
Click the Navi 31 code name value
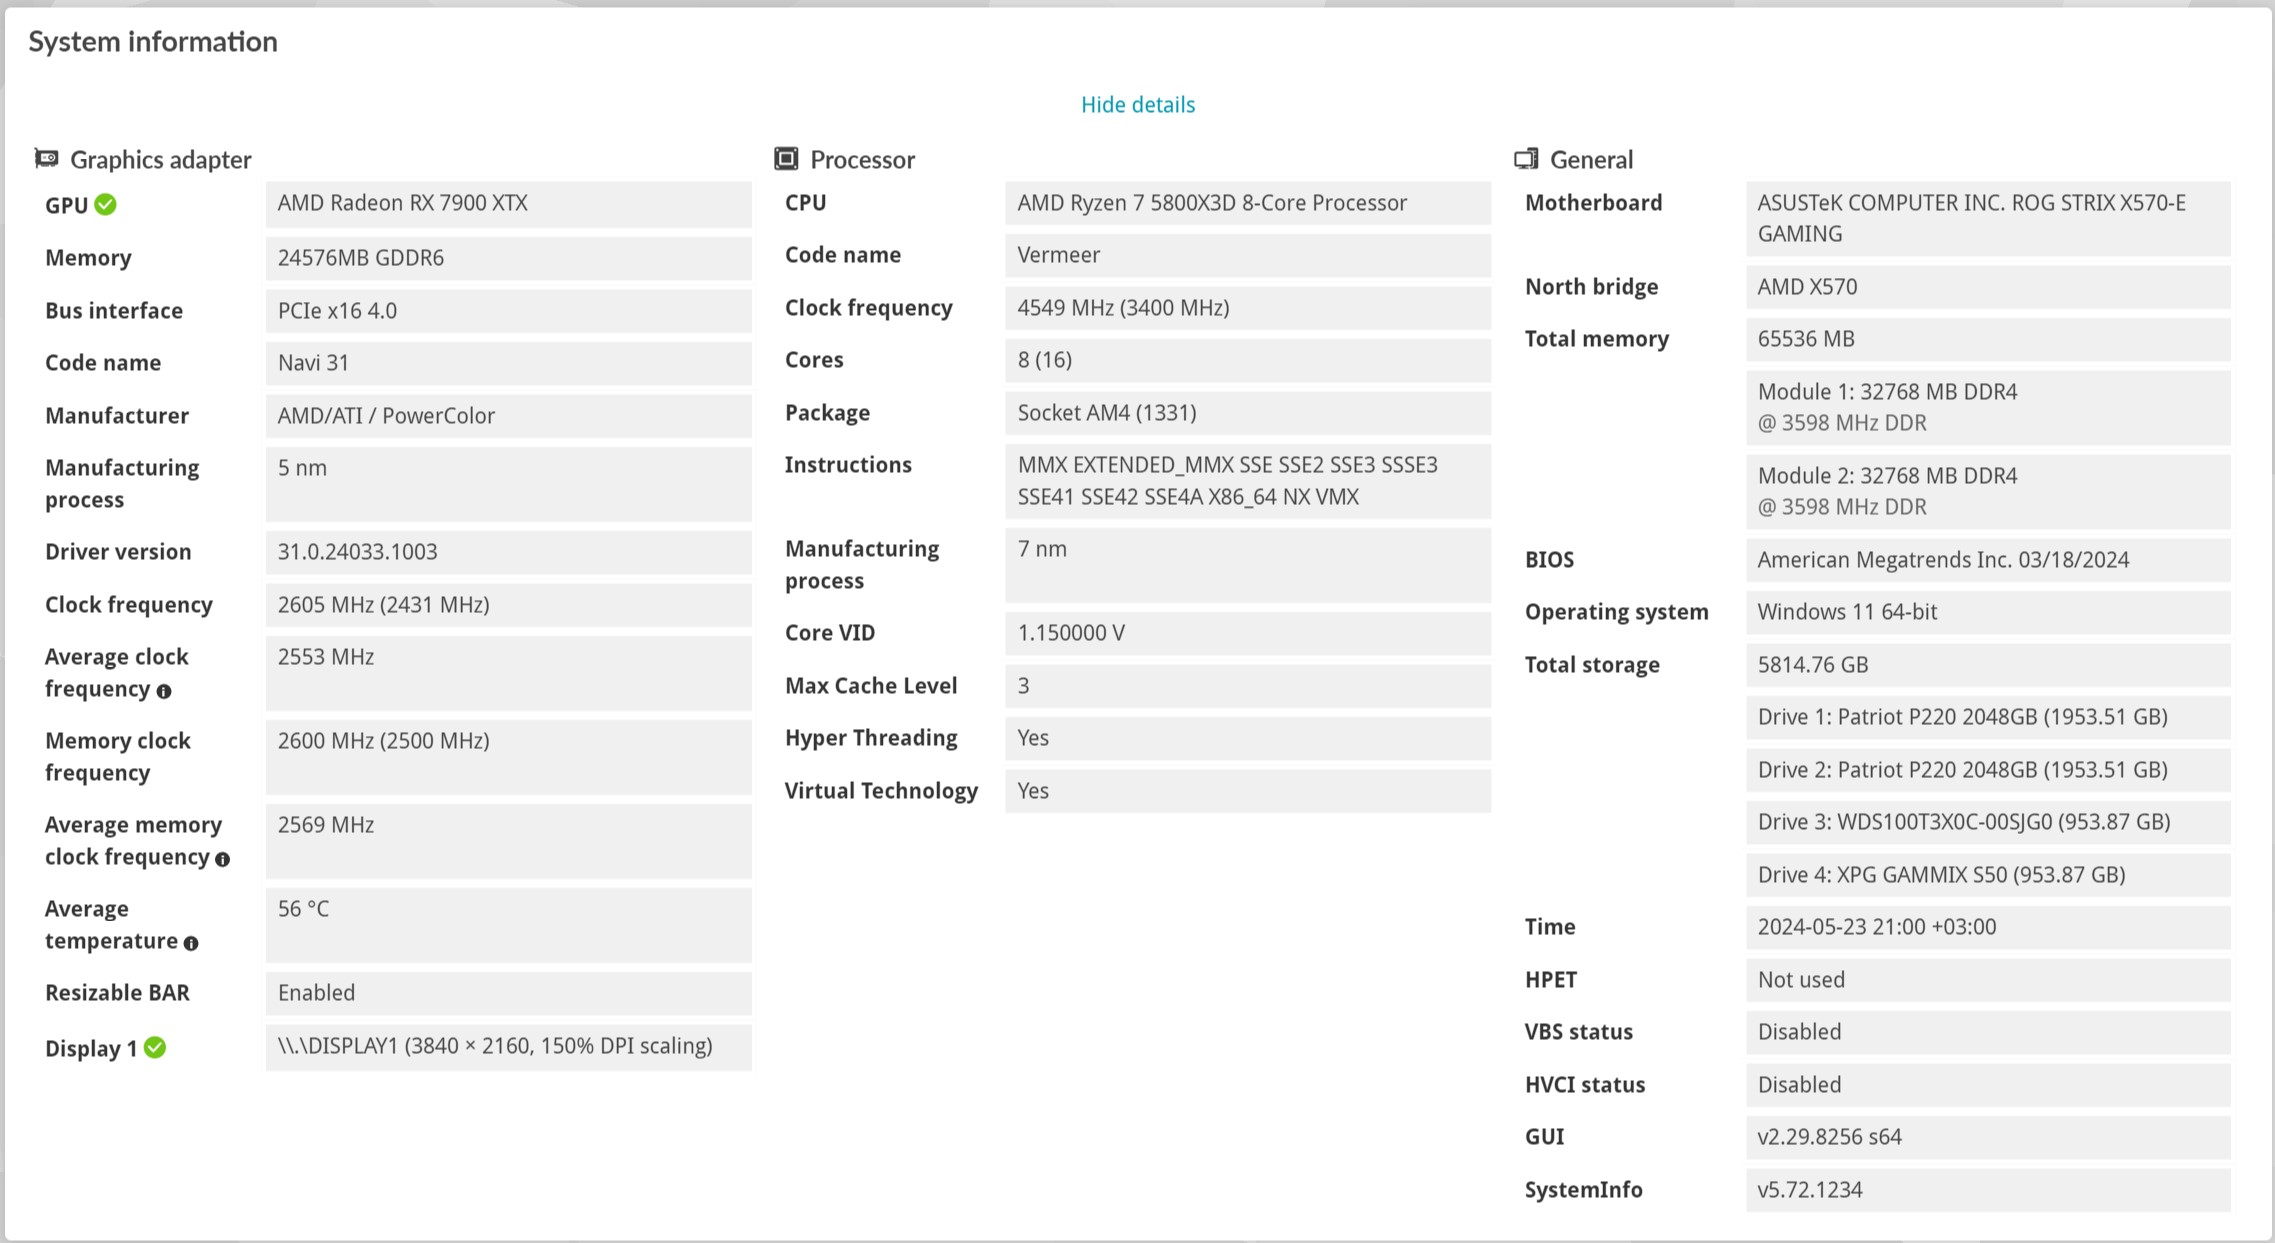tap(508, 363)
